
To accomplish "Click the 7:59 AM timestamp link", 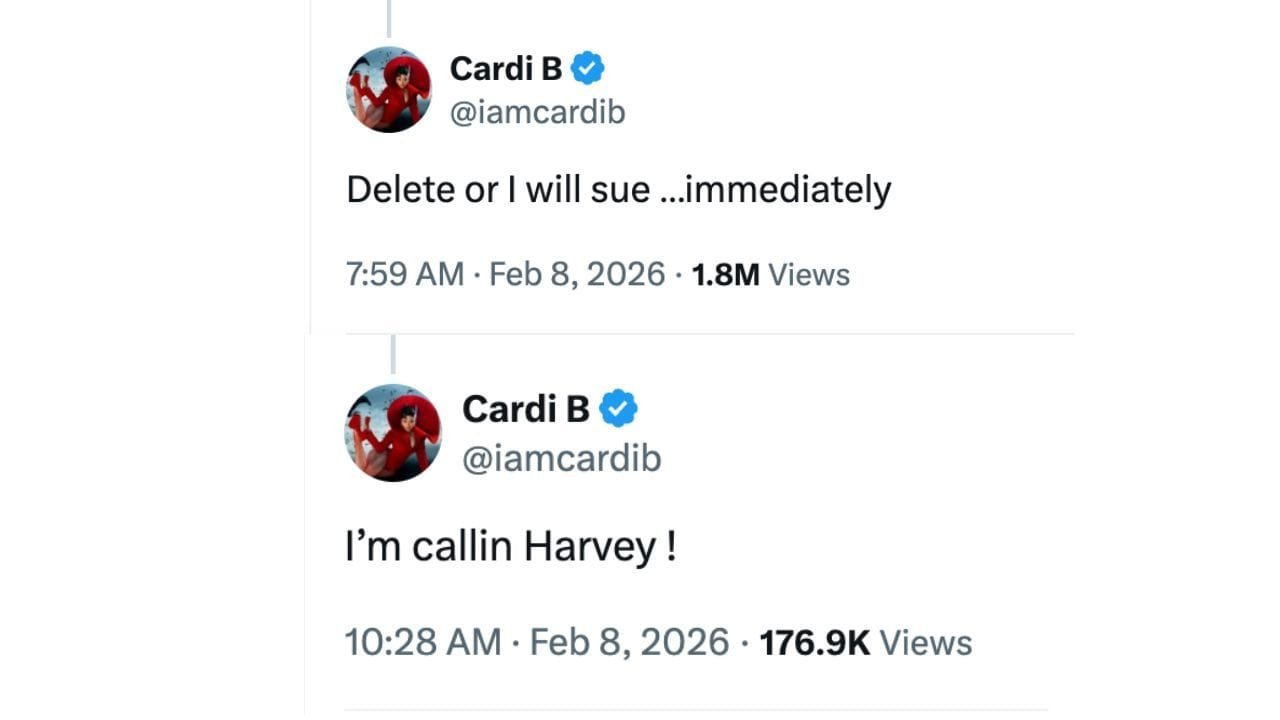I will [x=404, y=273].
